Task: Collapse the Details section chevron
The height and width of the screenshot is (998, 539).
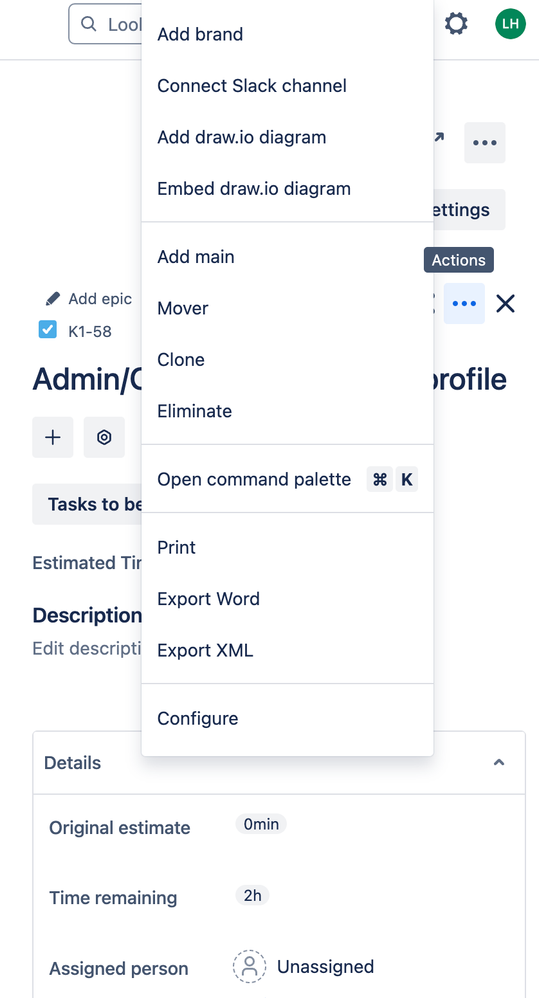Action: click(499, 763)
